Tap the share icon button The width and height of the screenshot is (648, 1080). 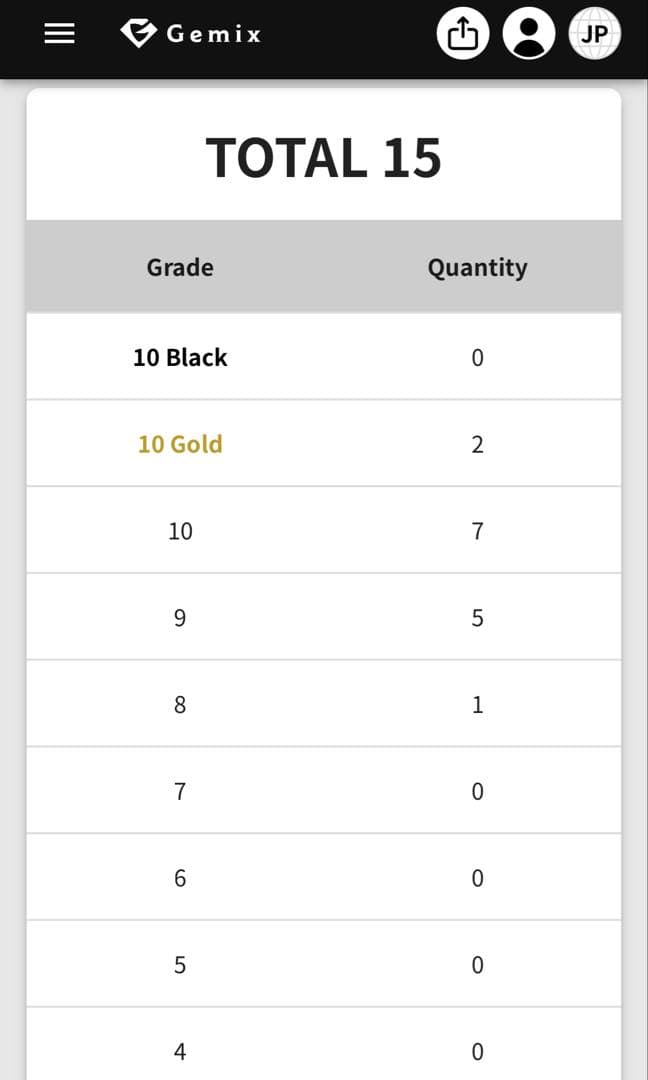point(463,35)
